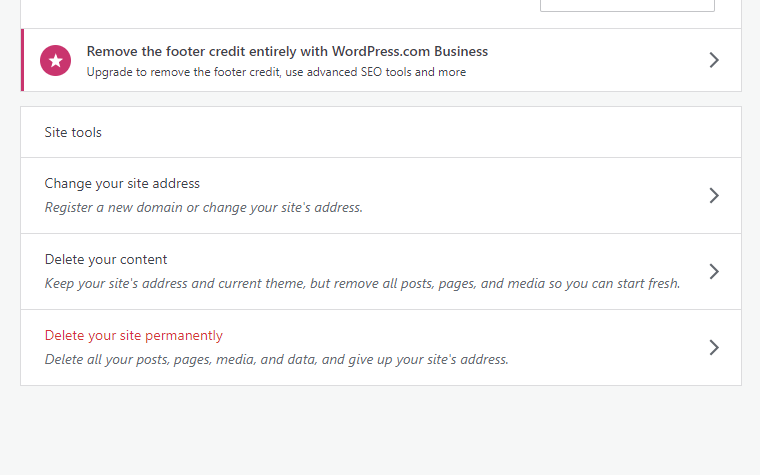Click 'Delete all your posts, pages' description
This screenshot has width=760, height=475.
[x=130, y=360]
